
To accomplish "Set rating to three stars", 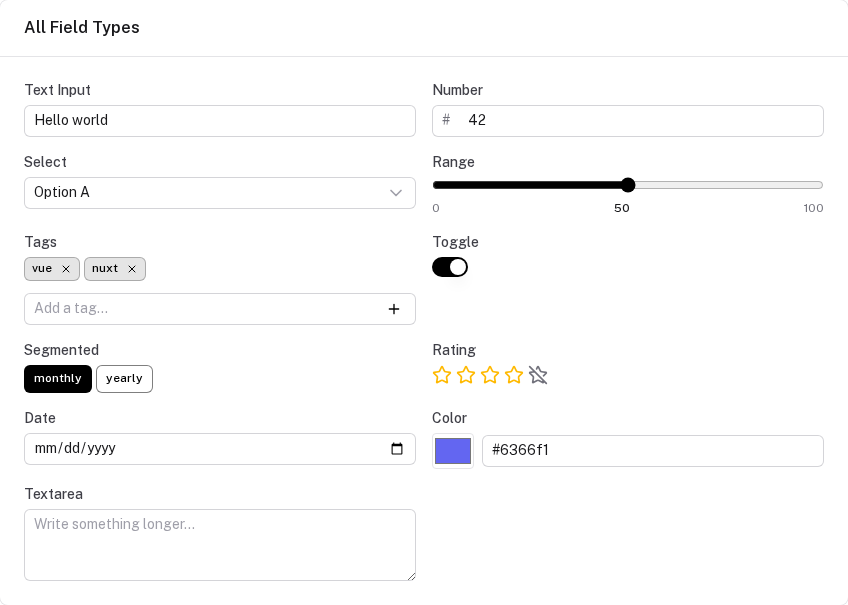I will [490, 375].
